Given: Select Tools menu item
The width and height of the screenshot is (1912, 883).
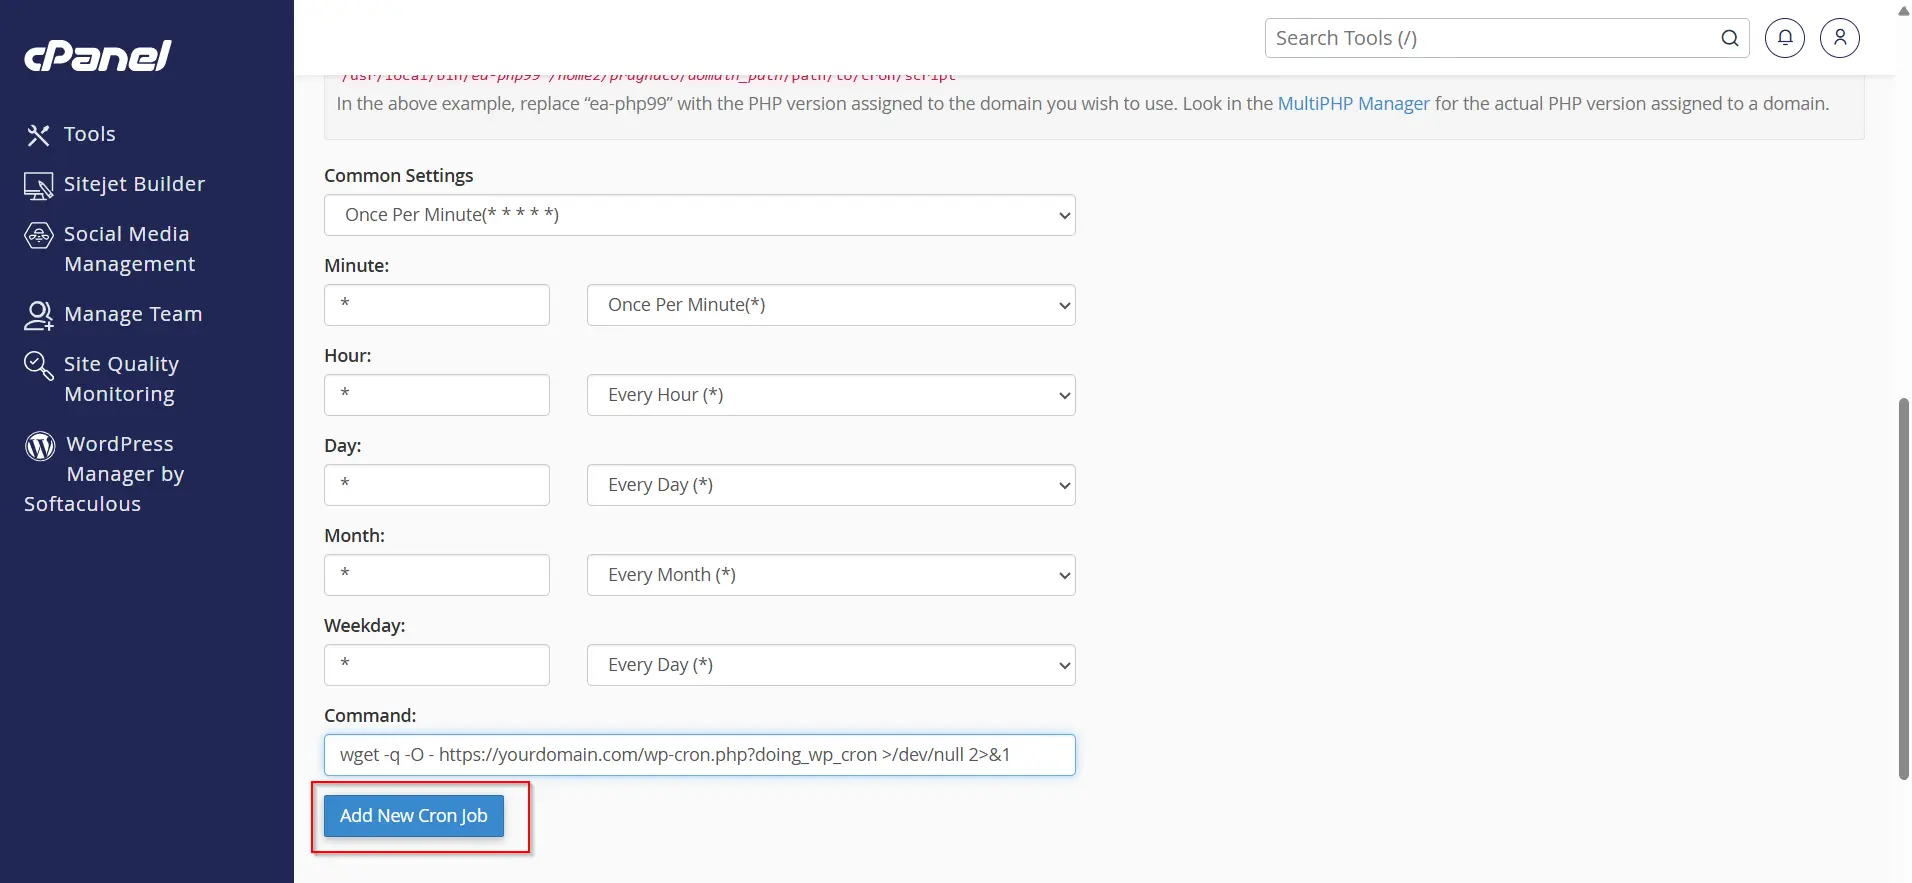Looking at the screenshot, I should pos(90,134).
